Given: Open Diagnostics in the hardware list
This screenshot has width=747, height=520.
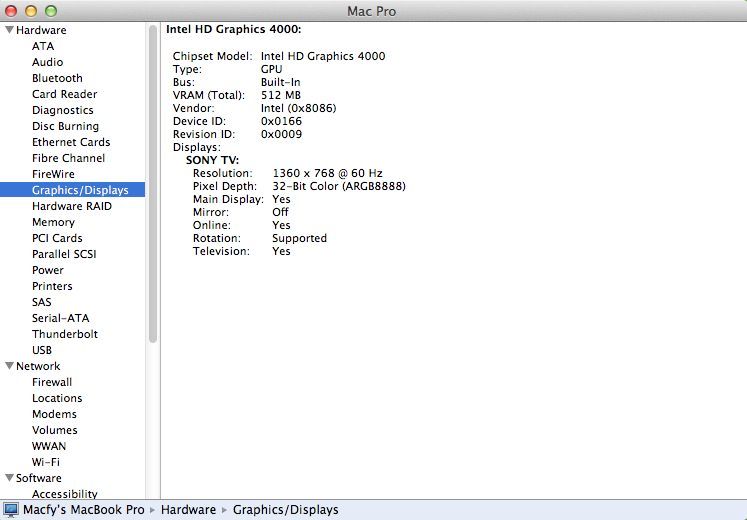Looking at the screenshot, I should click(62, 110).
